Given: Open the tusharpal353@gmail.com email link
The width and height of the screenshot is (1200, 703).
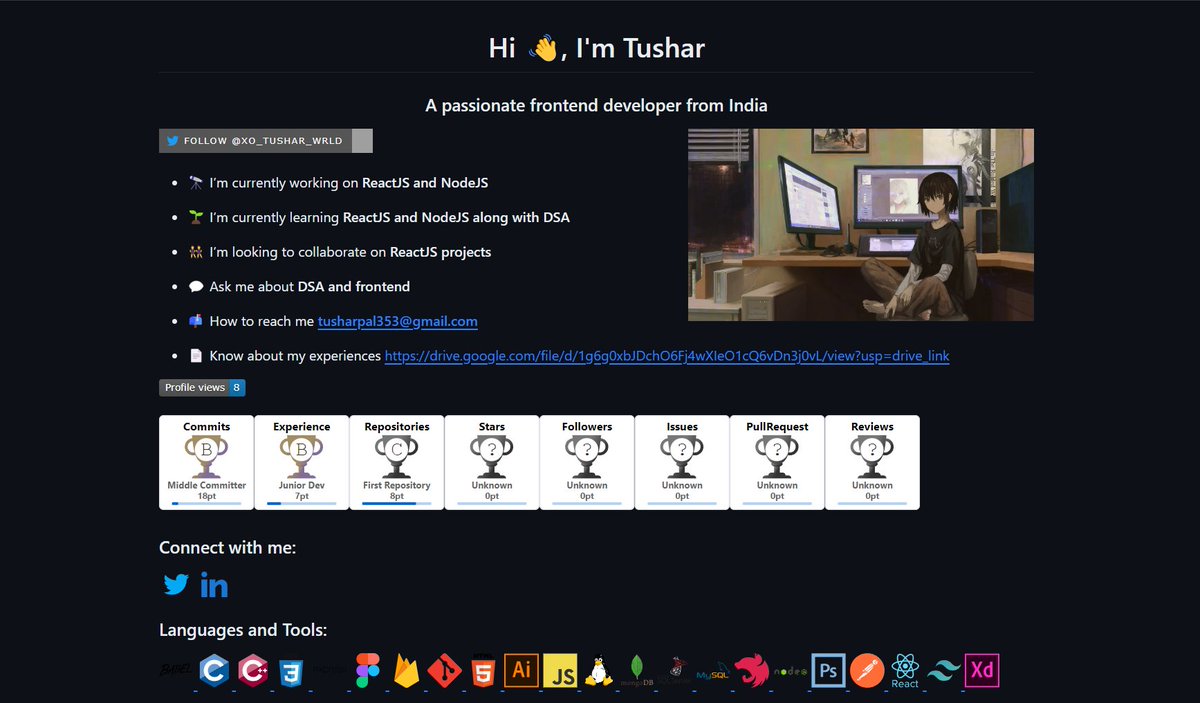Looking at the screenshot, I should [398, 321].
